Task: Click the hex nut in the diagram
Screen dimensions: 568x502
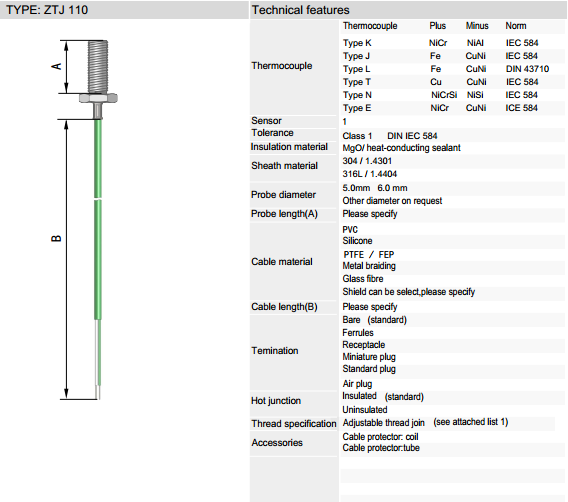Action: coord(98,98)
